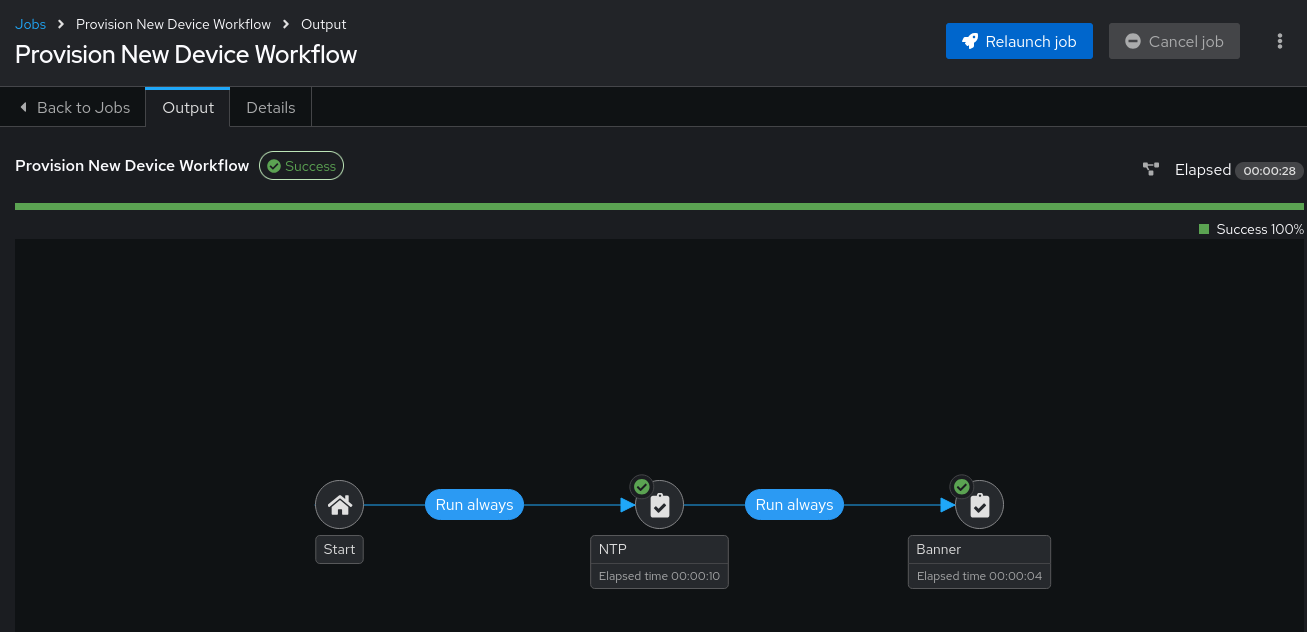Click the green Success 100% legend square

pos(1204,229)
